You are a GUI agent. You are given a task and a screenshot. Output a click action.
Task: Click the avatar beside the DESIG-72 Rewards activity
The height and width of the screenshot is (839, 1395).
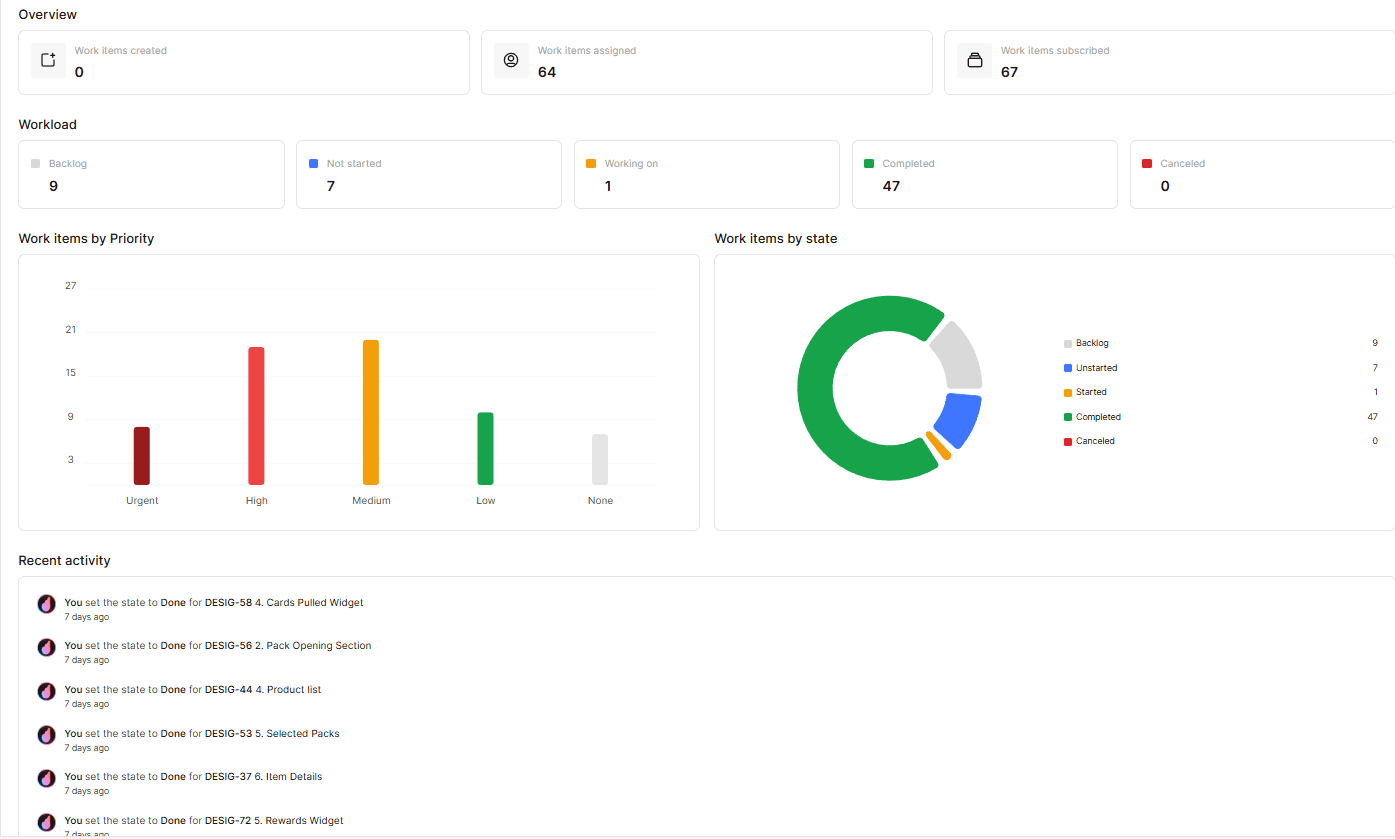[x=46, y=822]
